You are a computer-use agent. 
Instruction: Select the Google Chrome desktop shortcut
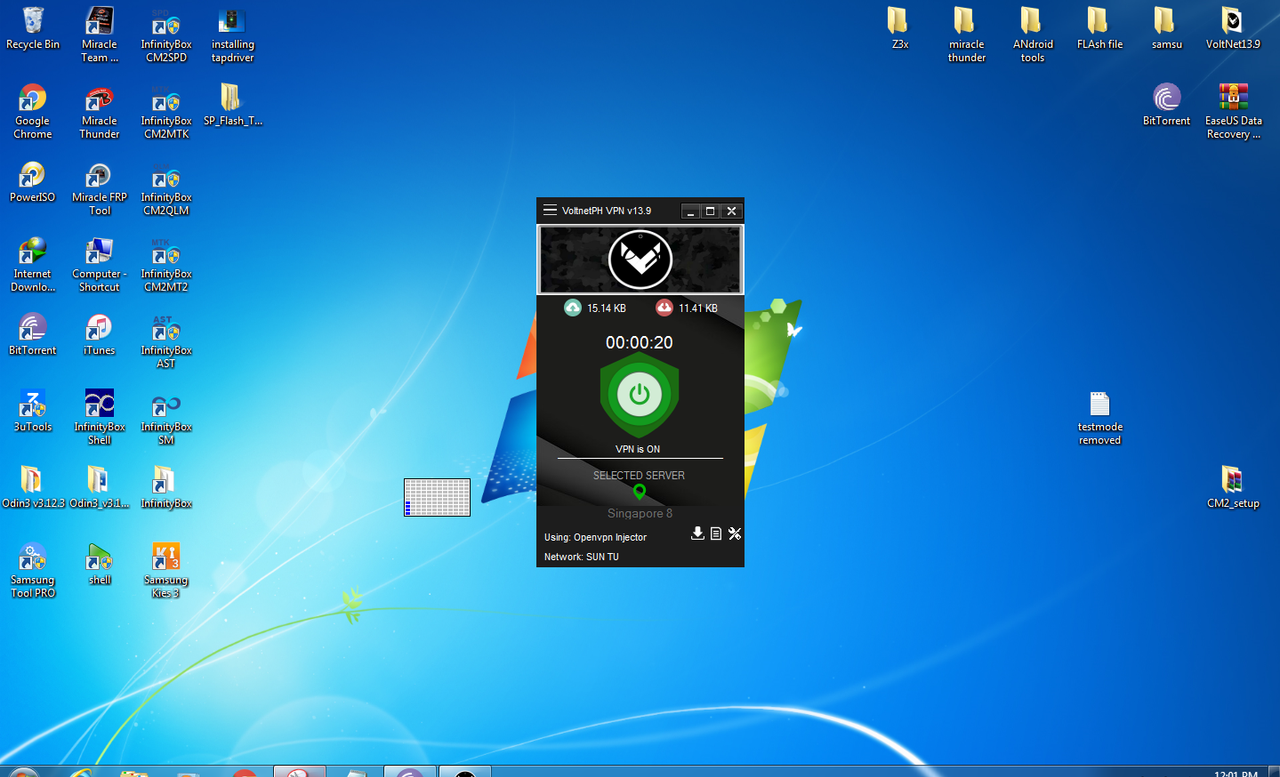click(x=33, y=111)
